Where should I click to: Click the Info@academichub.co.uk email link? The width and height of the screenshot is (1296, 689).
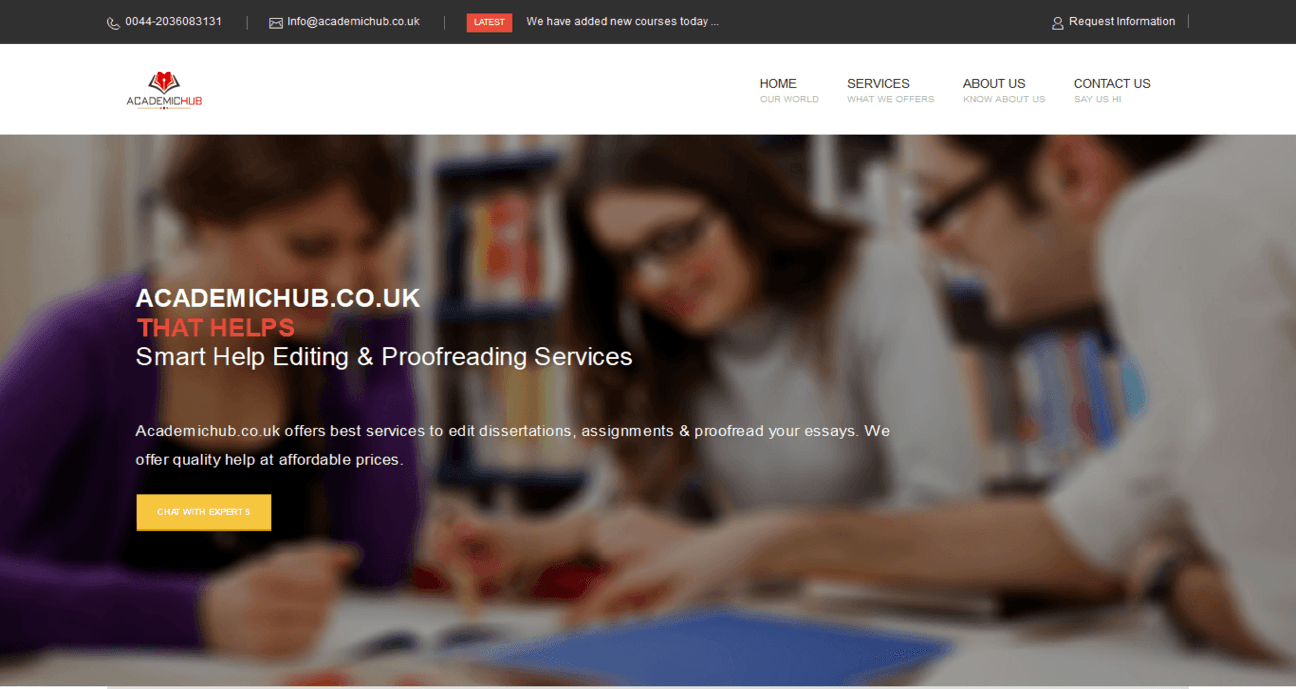(x=353, y=21)
